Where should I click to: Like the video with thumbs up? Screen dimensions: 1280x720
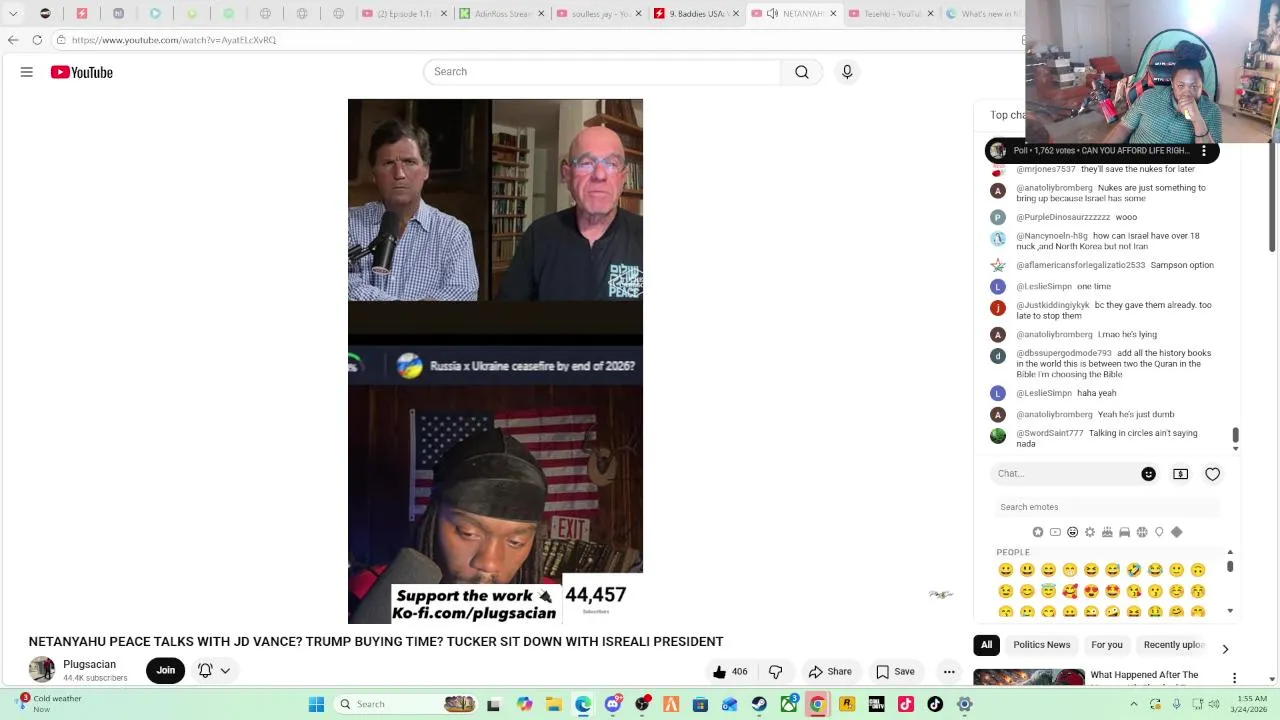[730, 672]
